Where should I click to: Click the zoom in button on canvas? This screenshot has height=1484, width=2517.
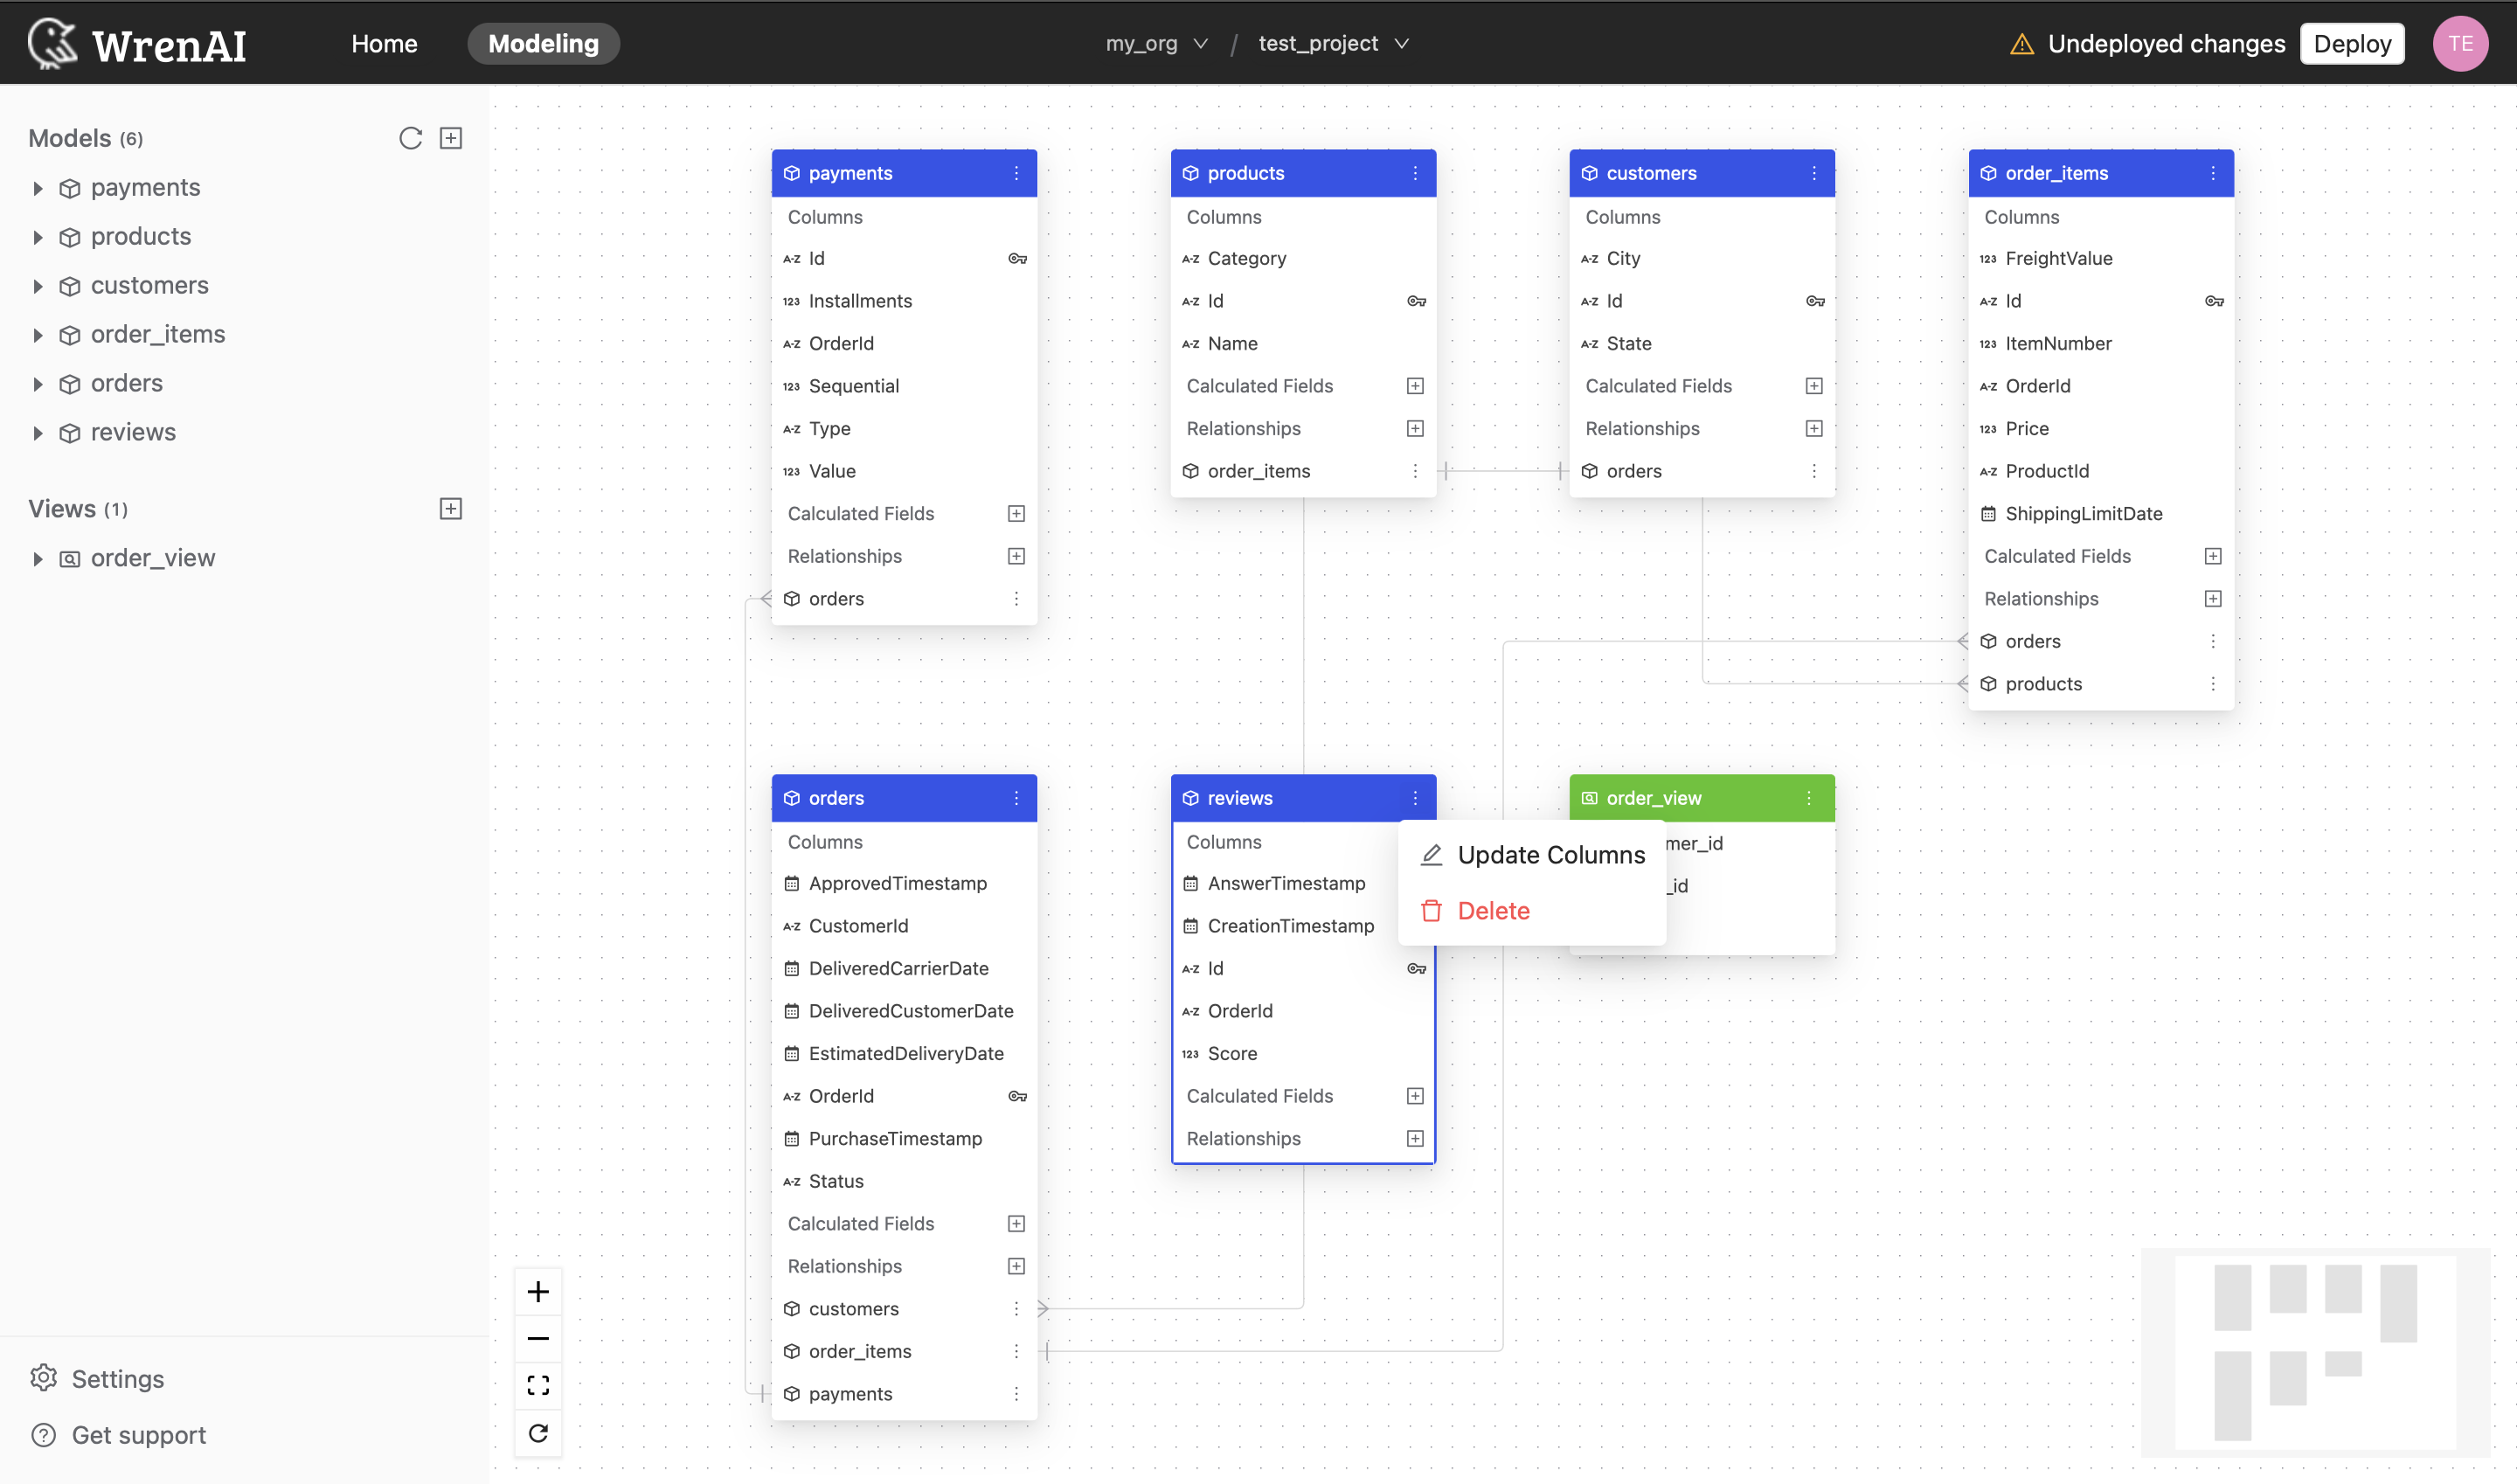pyautogui.click(x=538, y=1292)
